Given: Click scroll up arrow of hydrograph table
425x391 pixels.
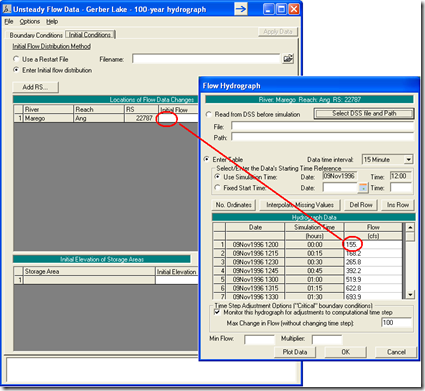Looking at the screenshot, I should (410, 227).
